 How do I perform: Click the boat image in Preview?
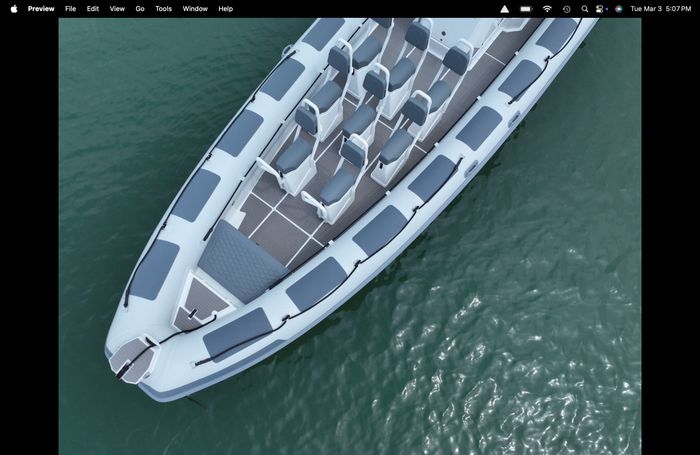(350, 236)
